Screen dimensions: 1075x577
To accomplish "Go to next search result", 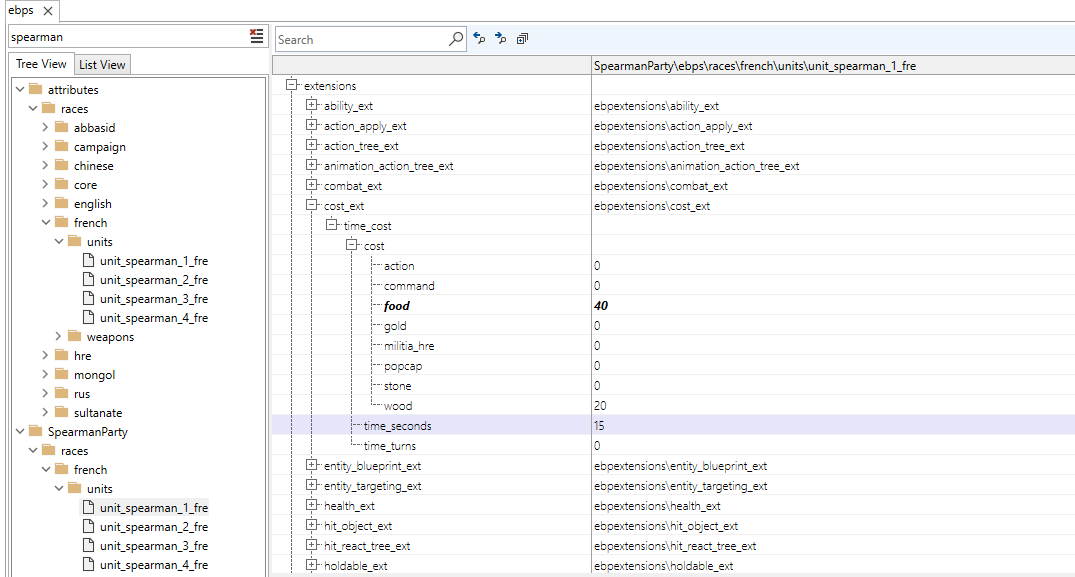I will 500,38.
